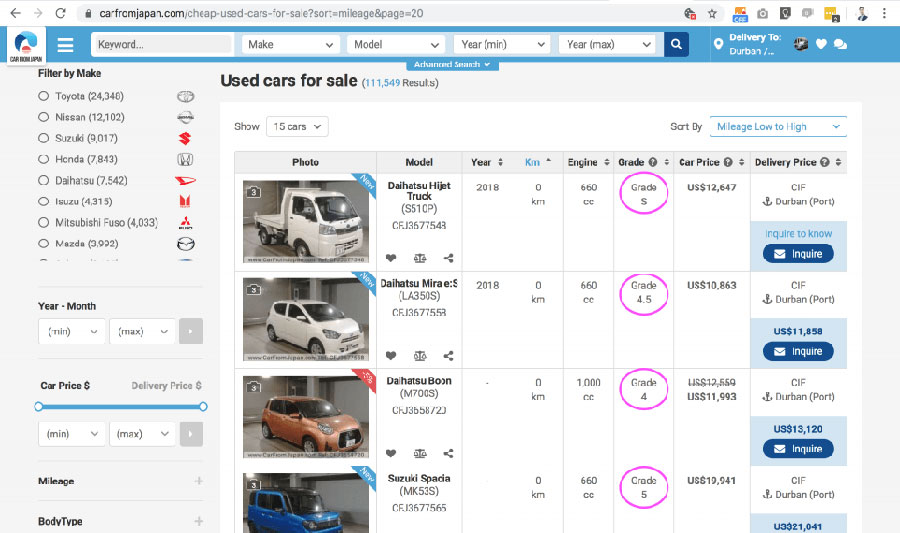The height and width of the screenshot is (533, 900).
Task: Change the Show 15 cars dropdown
Action: (296, 127)
